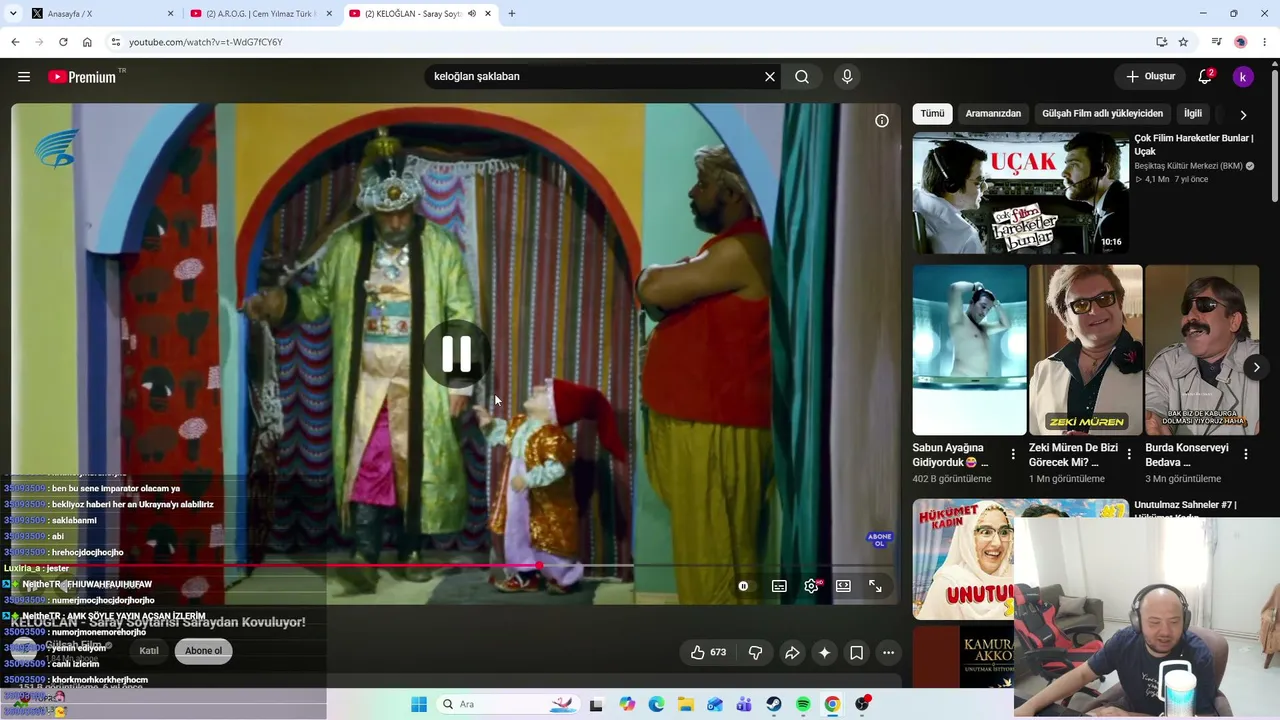This screenshot has height=720, width=1280.
Task: Clear the search query with the X
Action: pos(770,77)
